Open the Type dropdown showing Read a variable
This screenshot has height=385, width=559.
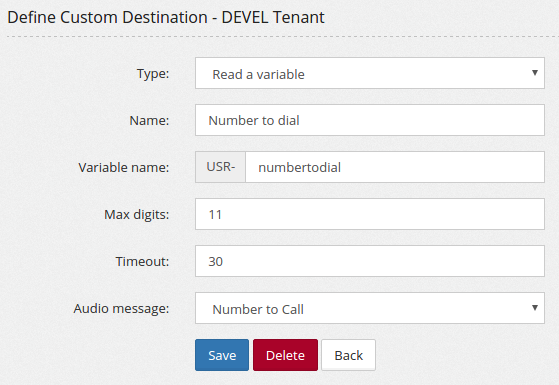coord(370,73)
